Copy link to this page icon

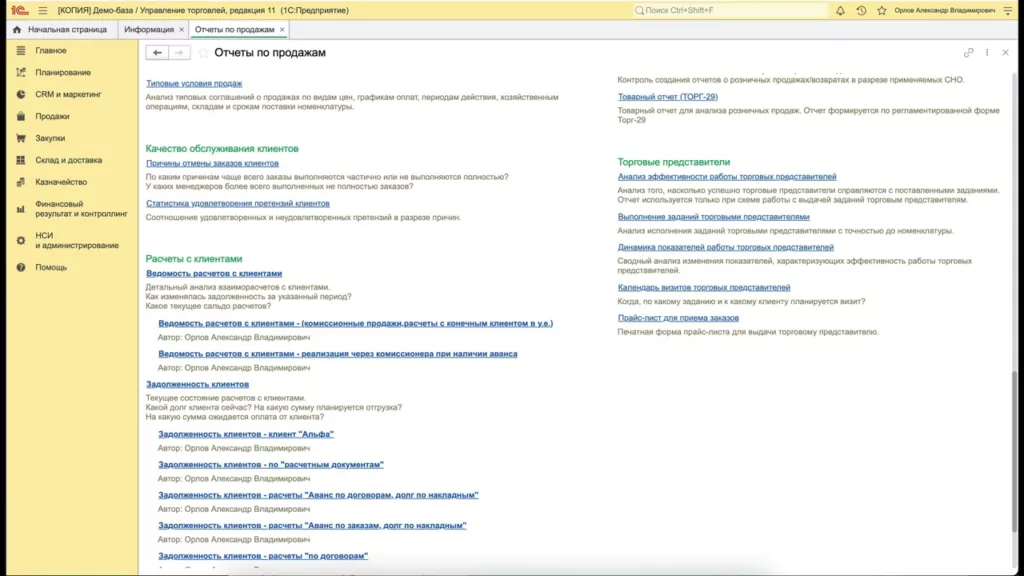[968, 52]
